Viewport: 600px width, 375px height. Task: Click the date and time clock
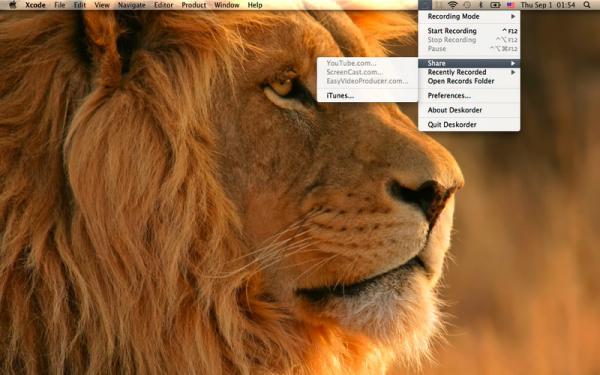pos(548,5)
